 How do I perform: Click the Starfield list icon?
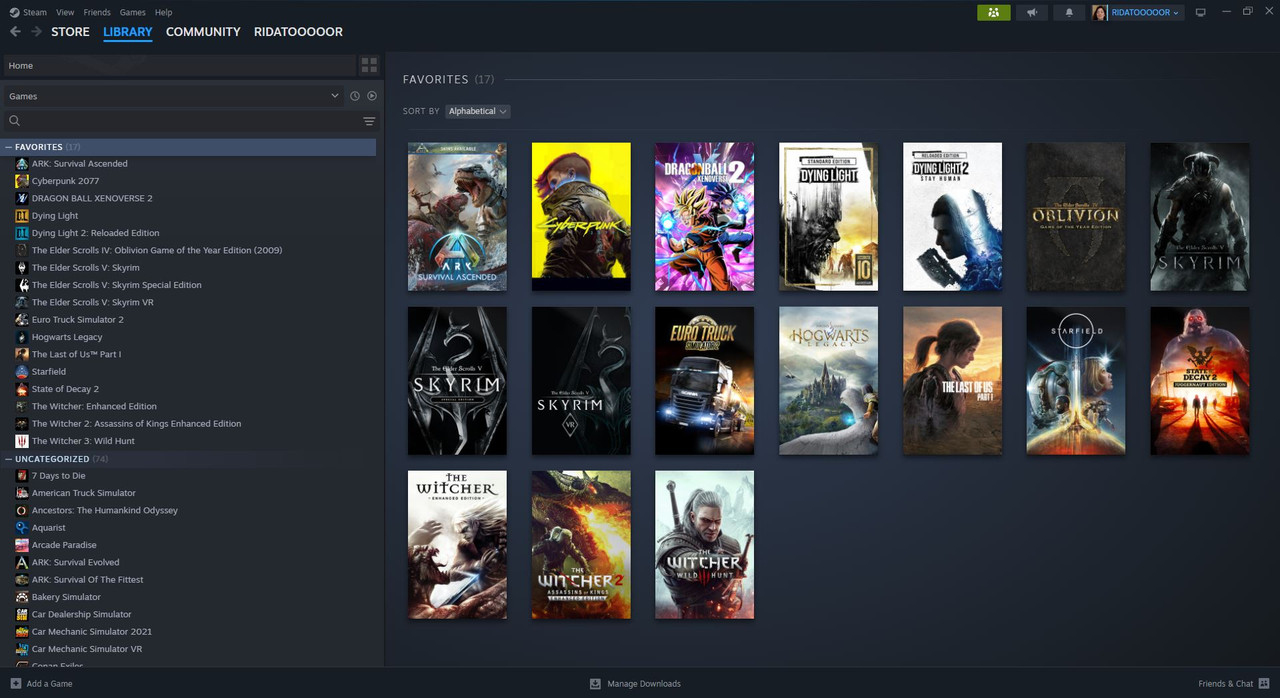point(22,372)
